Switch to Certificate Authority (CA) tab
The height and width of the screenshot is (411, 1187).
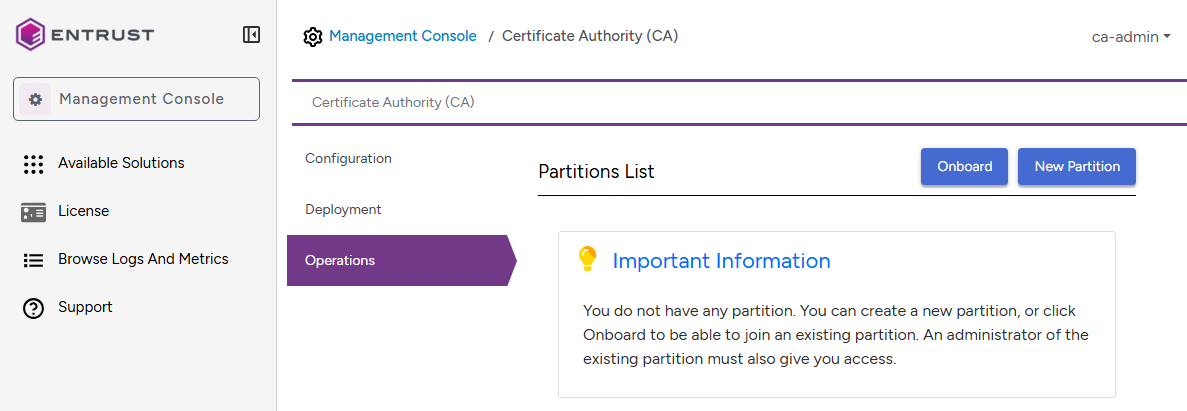pos(393,102)
